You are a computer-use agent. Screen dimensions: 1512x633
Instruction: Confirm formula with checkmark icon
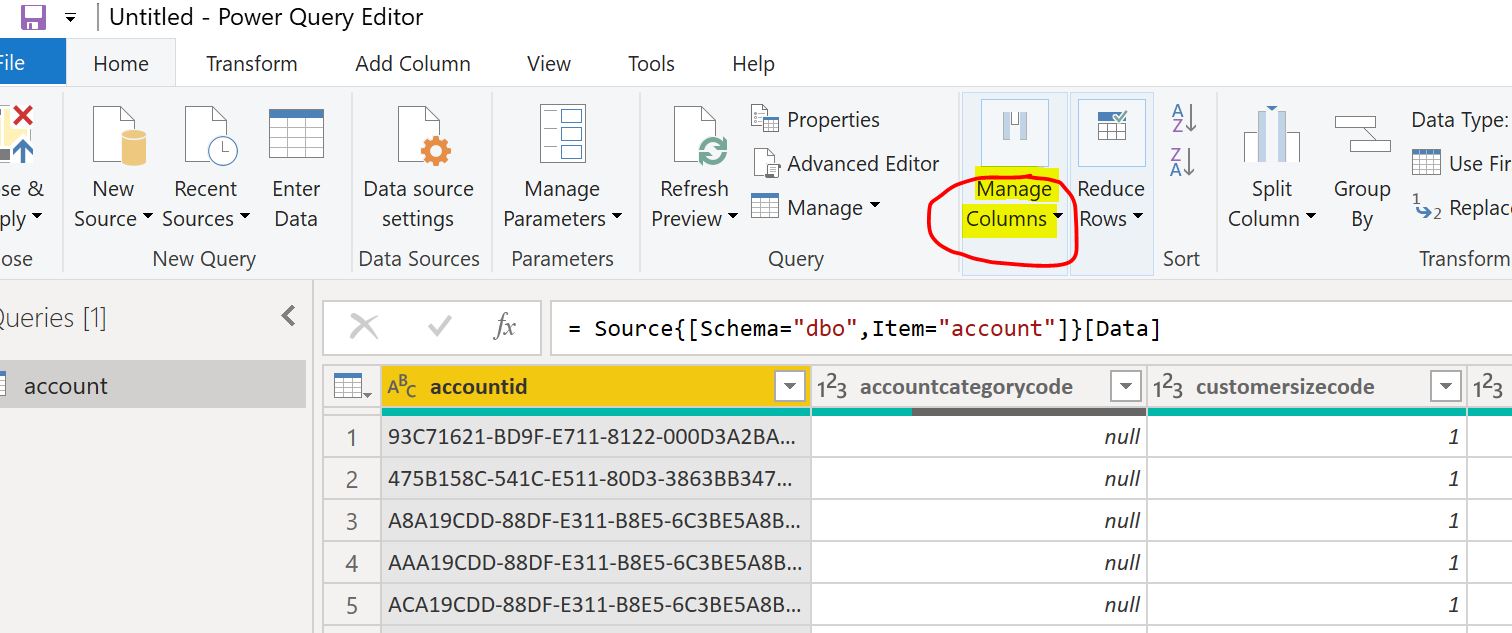(x=439, y=326)
